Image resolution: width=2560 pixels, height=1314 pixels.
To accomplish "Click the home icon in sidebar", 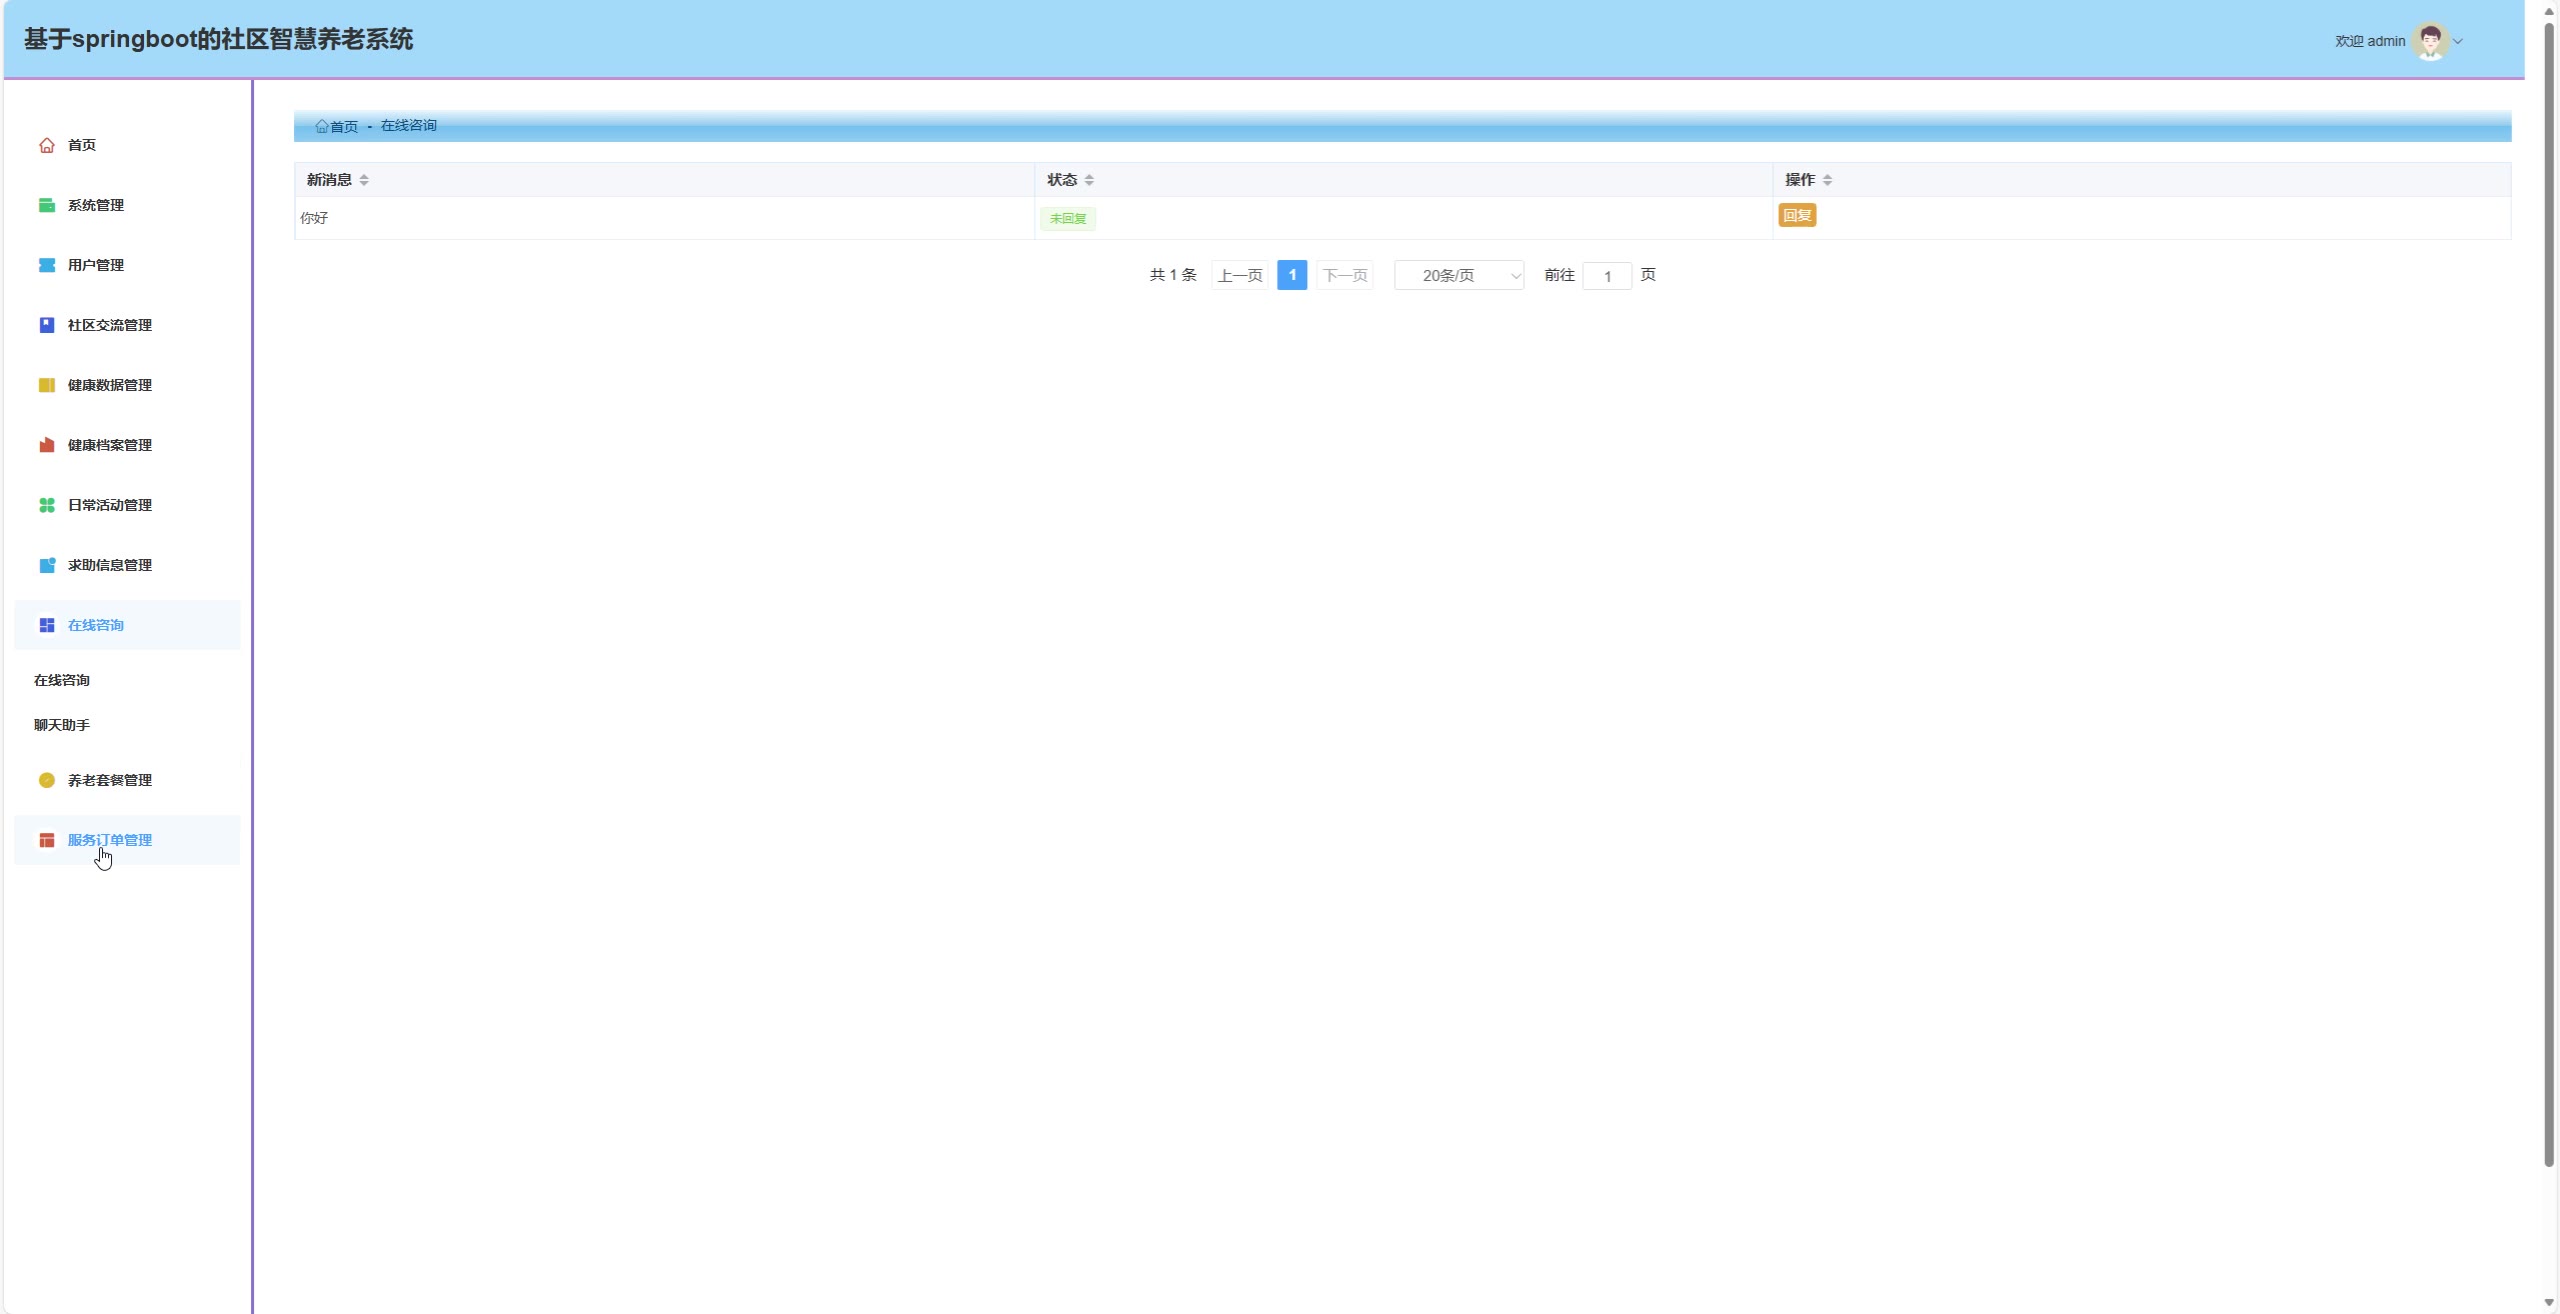I will click(x=46, y=145).
